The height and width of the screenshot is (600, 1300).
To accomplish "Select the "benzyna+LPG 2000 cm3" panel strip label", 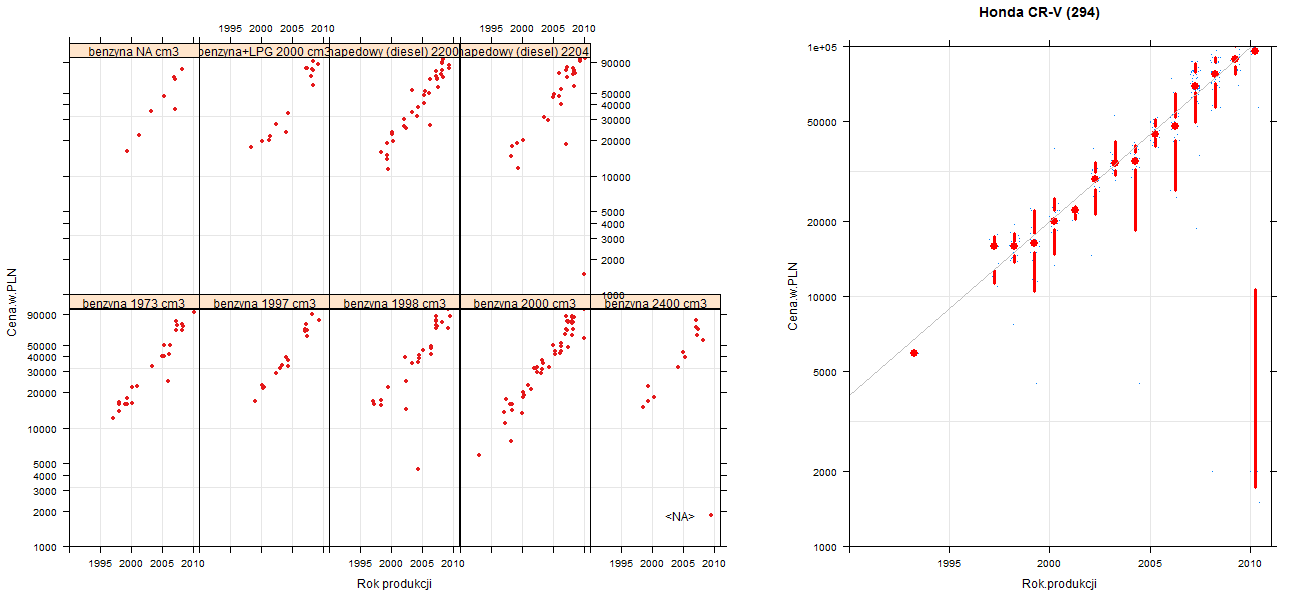I will pos(264,51).
